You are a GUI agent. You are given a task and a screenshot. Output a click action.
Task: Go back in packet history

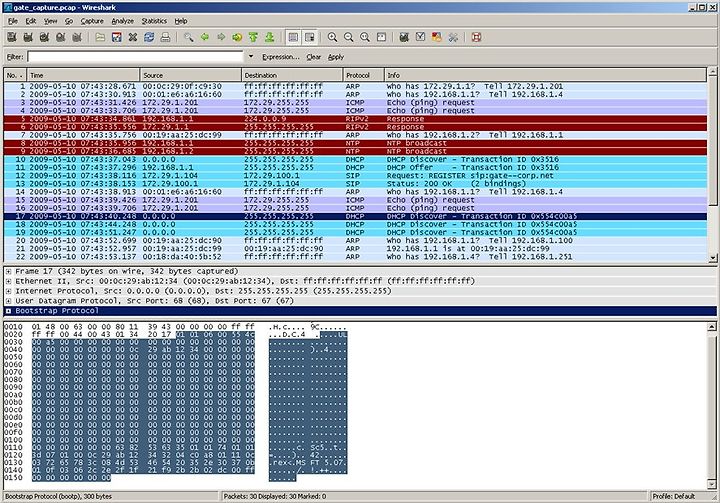(x=205, y=37)
